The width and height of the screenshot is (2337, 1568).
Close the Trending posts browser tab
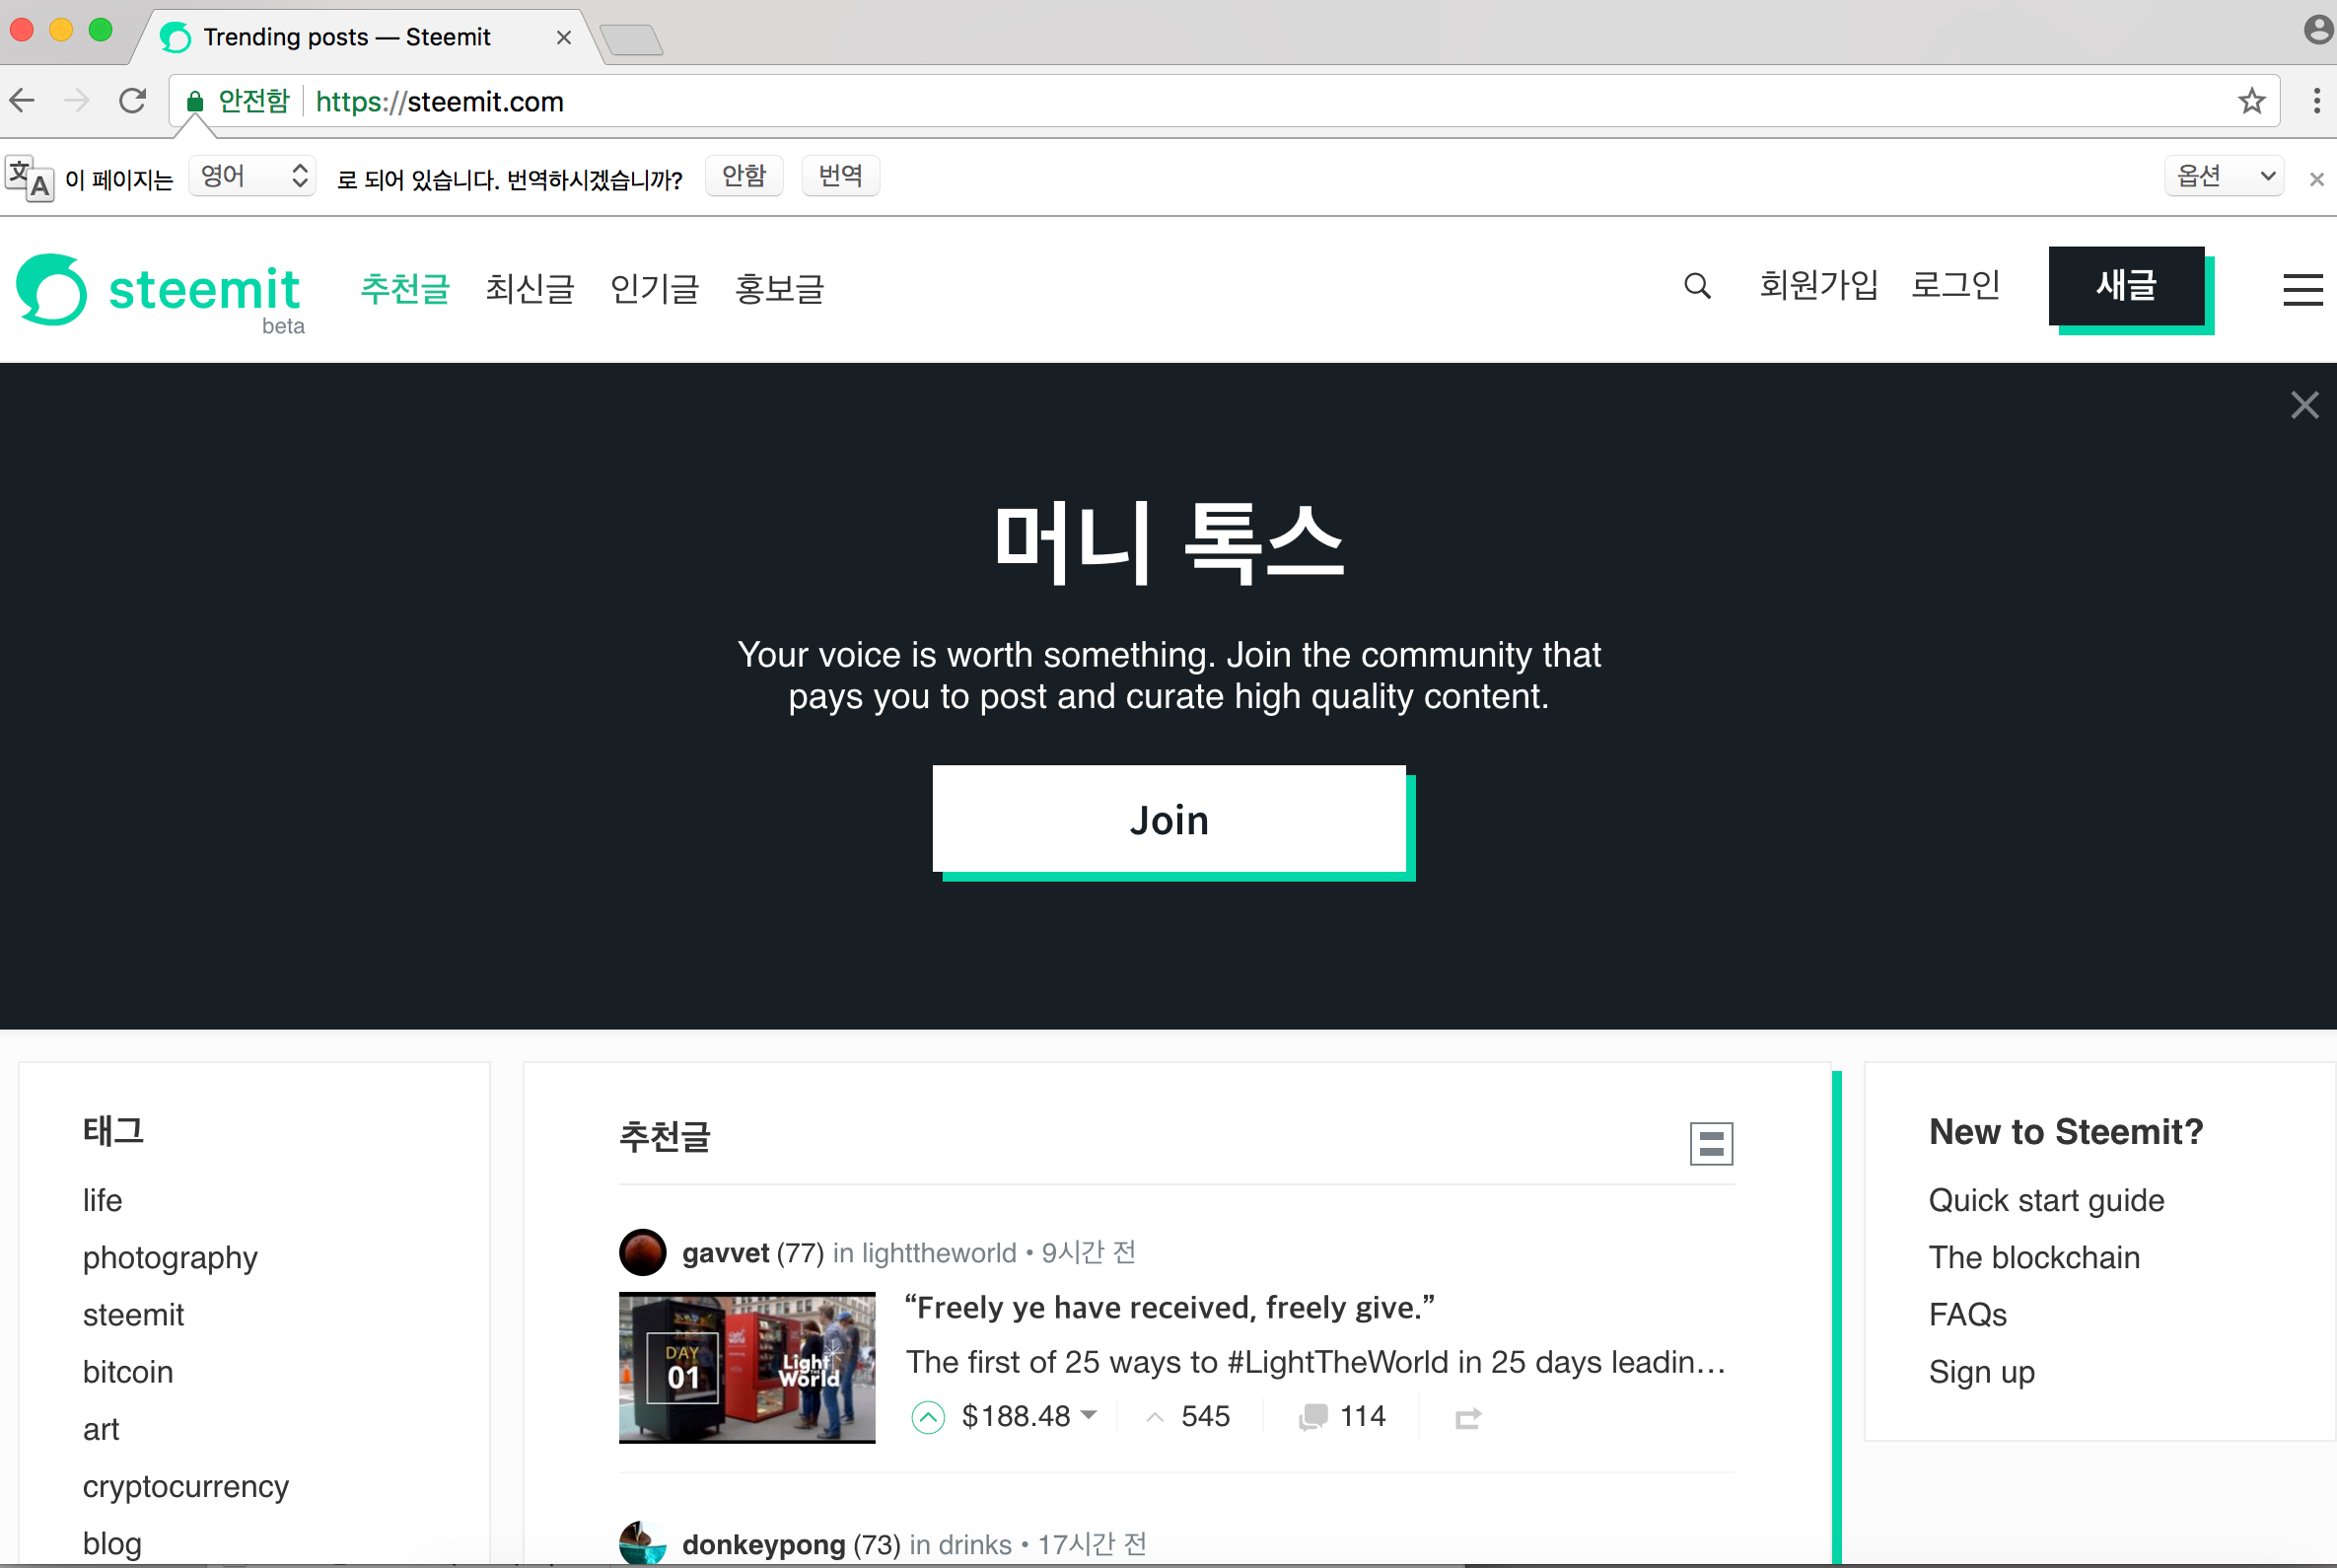pos(563,38)
